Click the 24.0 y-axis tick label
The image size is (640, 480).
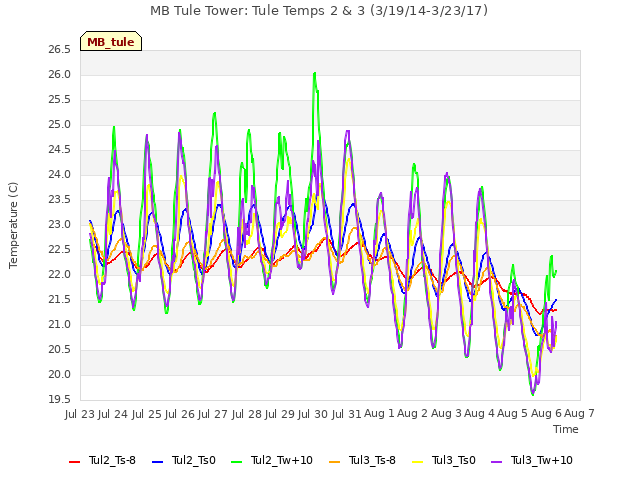click(60, 175)
